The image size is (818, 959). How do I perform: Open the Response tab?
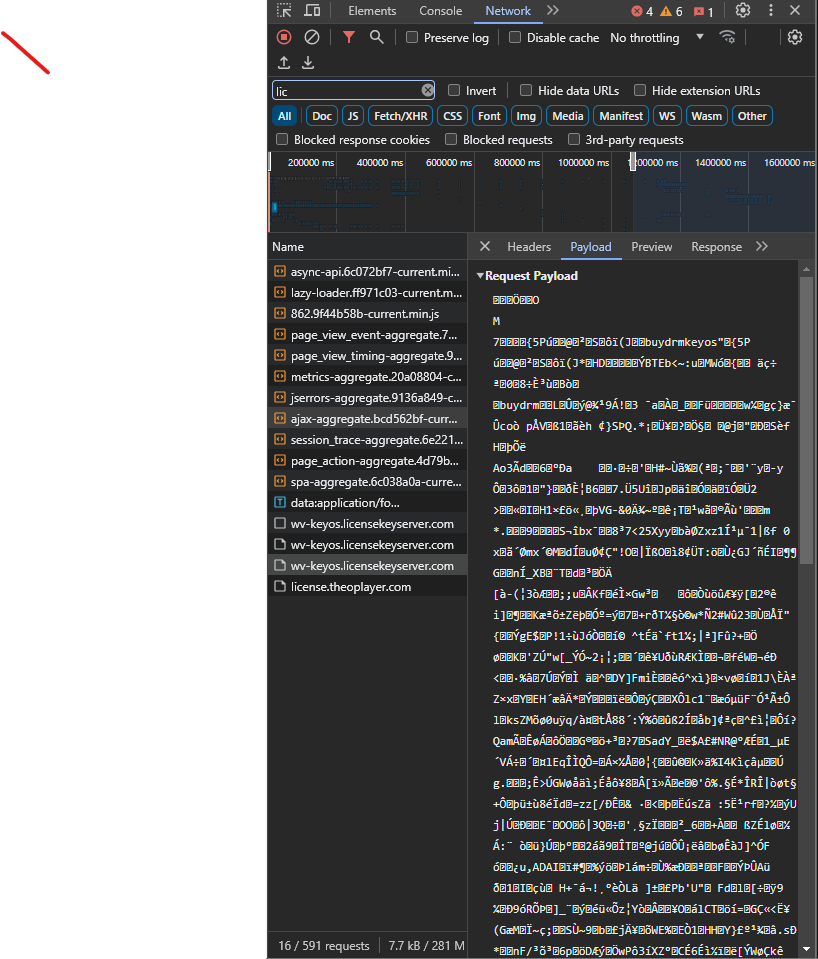(716, 246)
